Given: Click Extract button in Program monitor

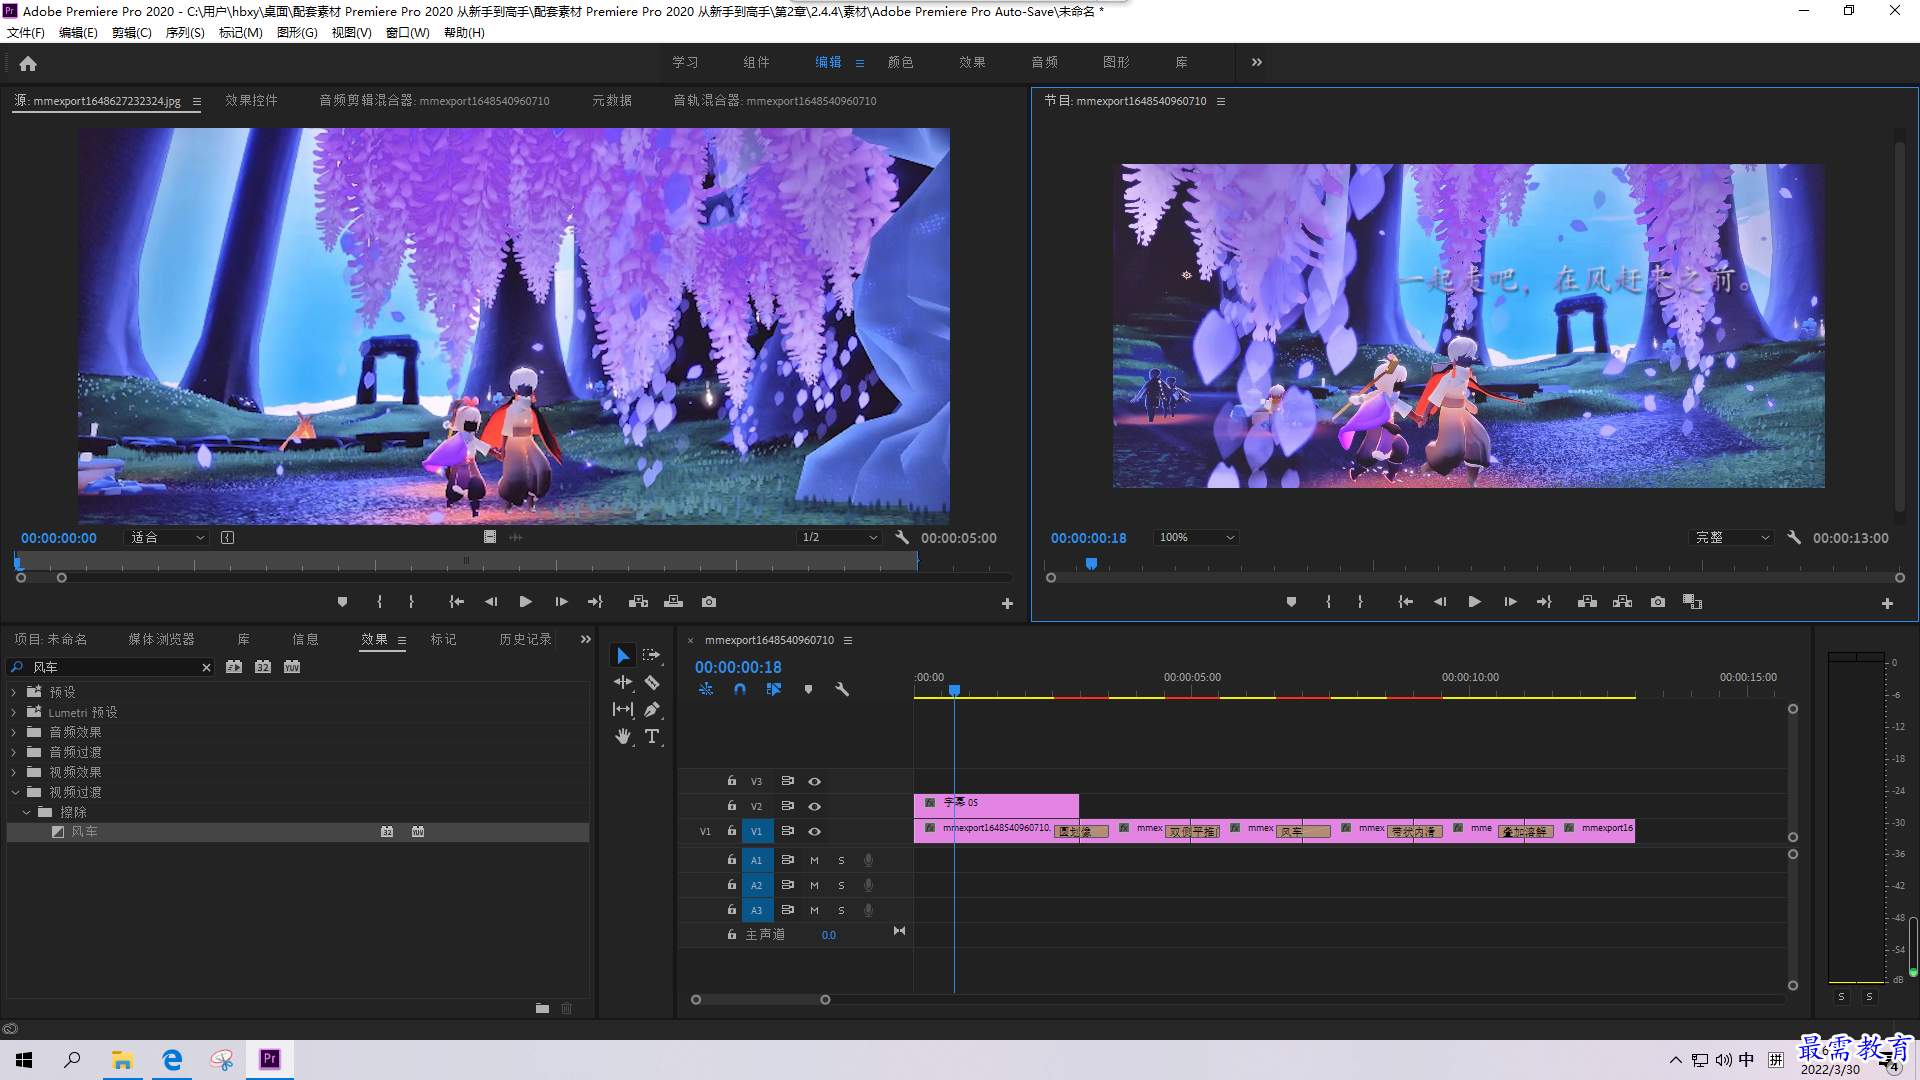Looking at the screenshot, I should tap(1622, 602).
